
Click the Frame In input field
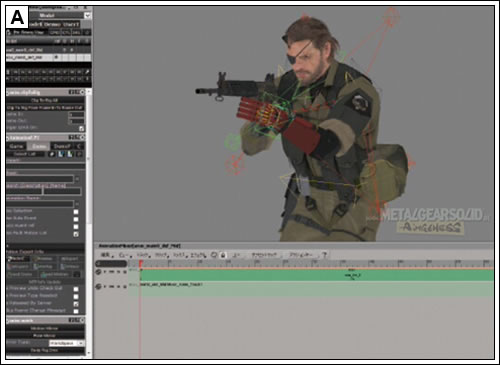tap(76, 115)
